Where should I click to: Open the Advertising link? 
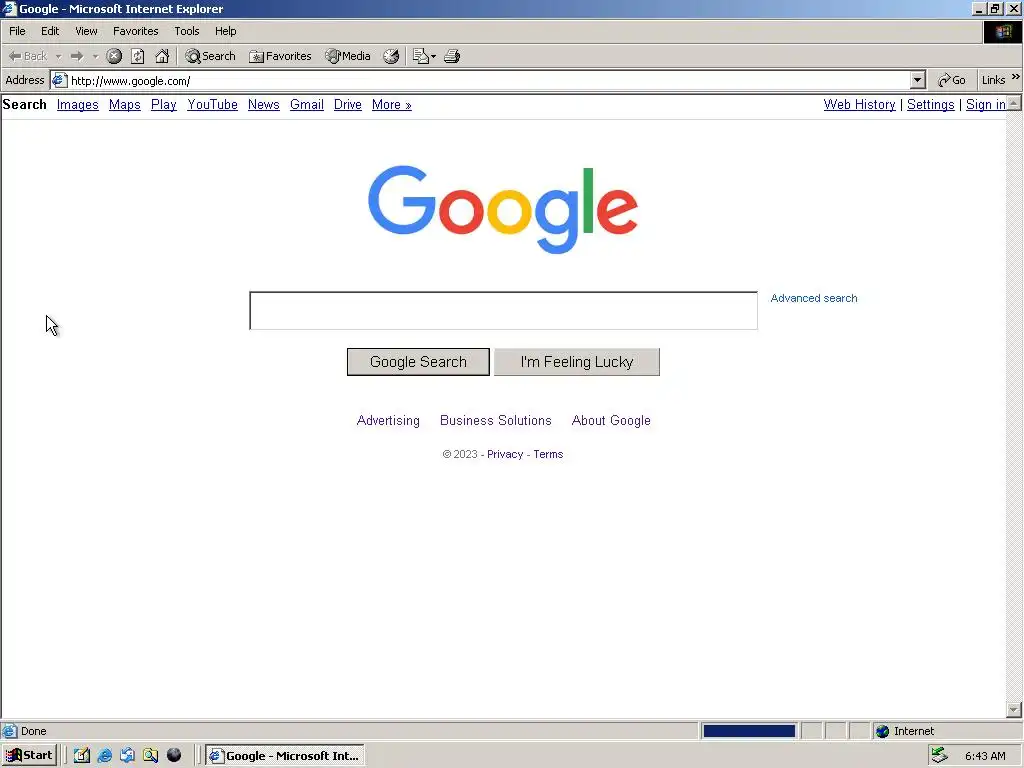(388, 421)
